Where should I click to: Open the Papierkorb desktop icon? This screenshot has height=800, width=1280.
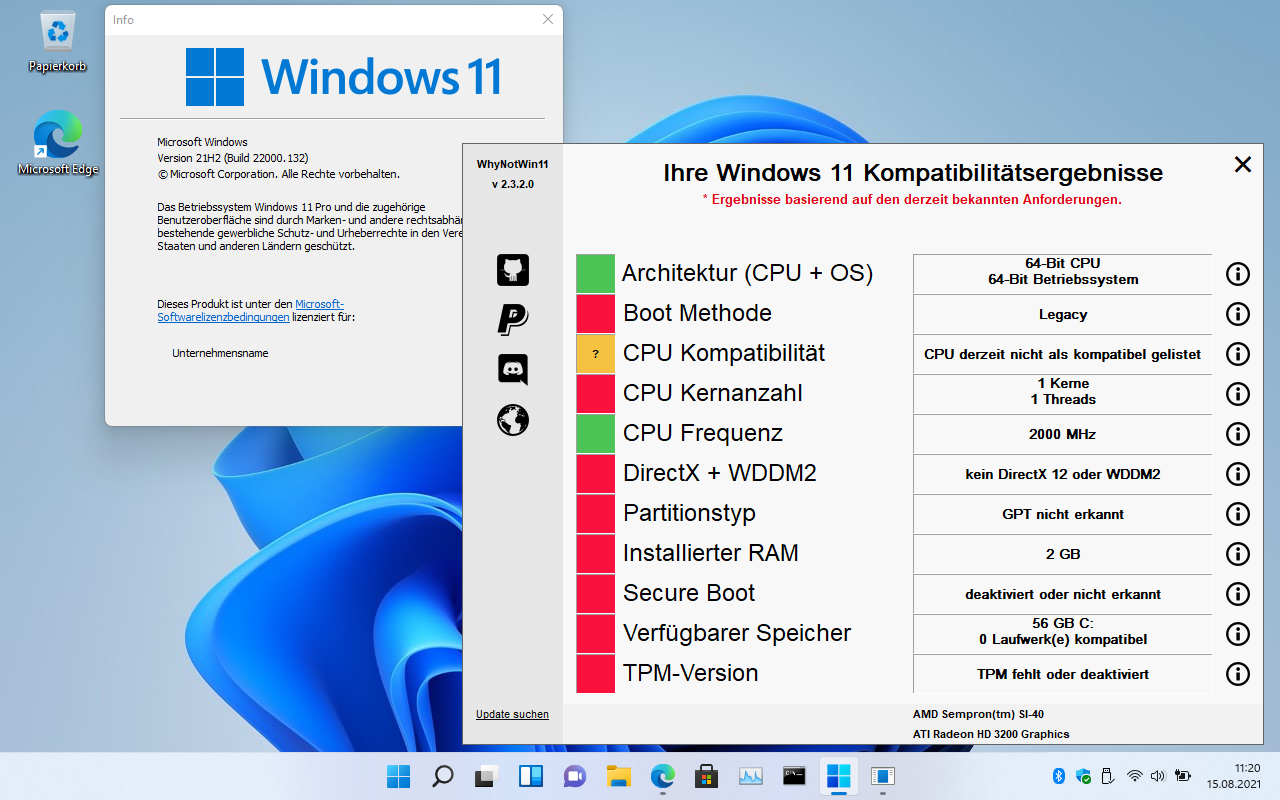click(58, 43)
